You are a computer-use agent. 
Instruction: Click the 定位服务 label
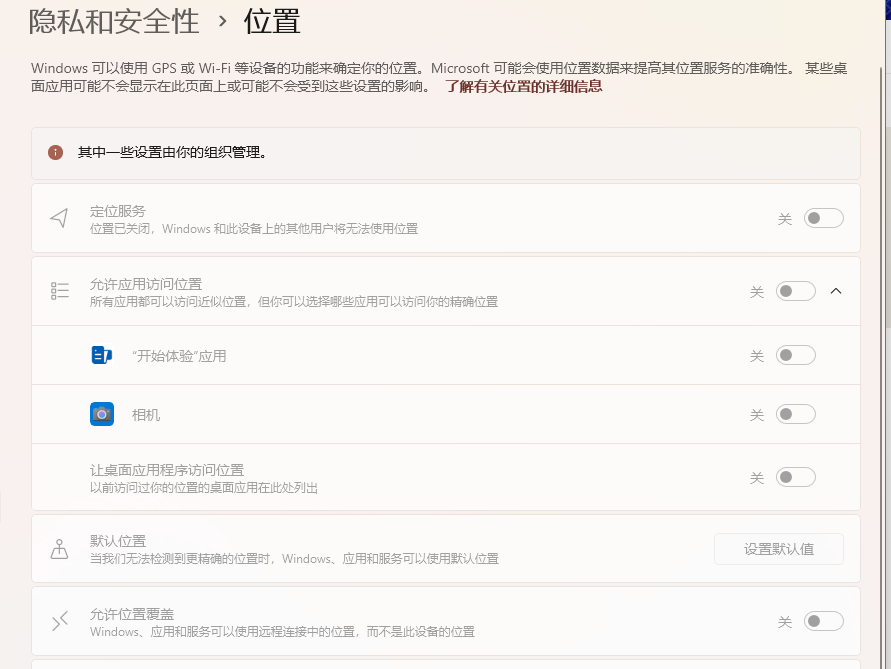(118, 211)
